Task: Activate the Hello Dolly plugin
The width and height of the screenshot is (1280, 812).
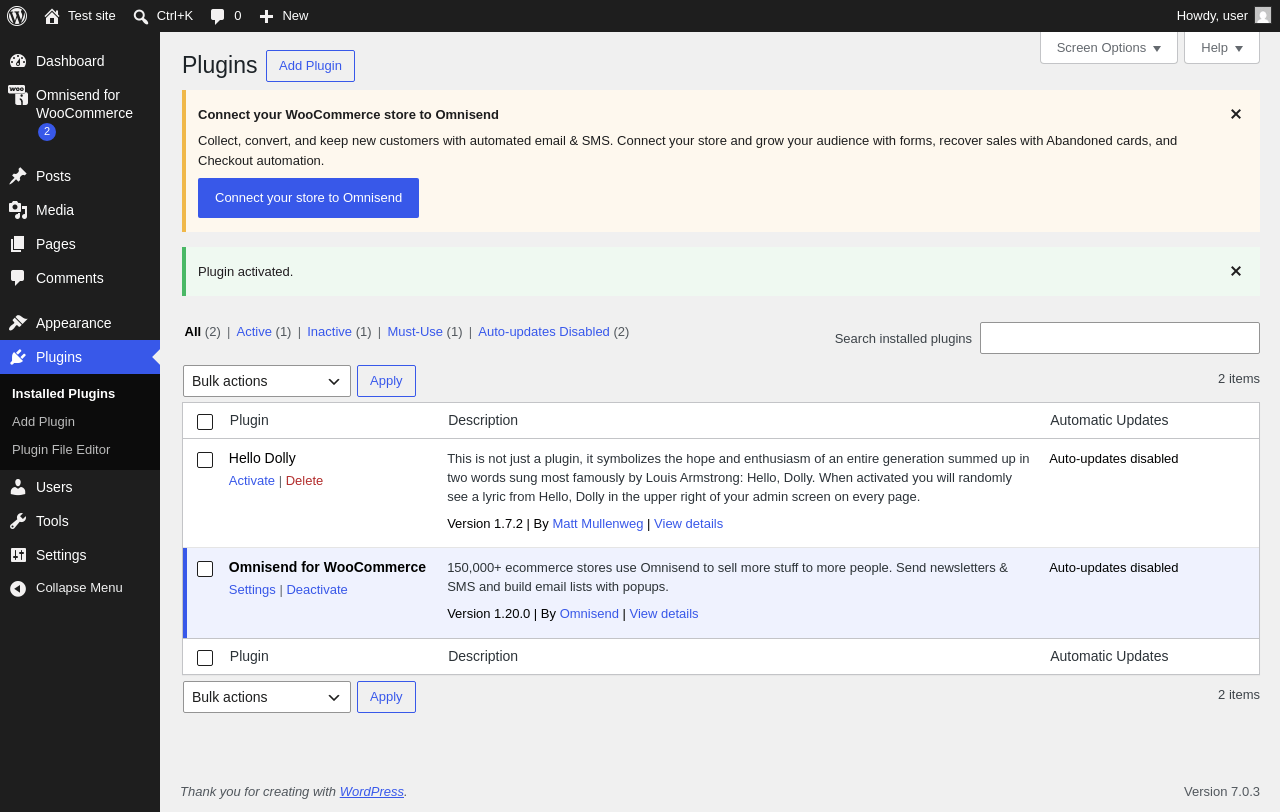Action: (x=252, y=480)
